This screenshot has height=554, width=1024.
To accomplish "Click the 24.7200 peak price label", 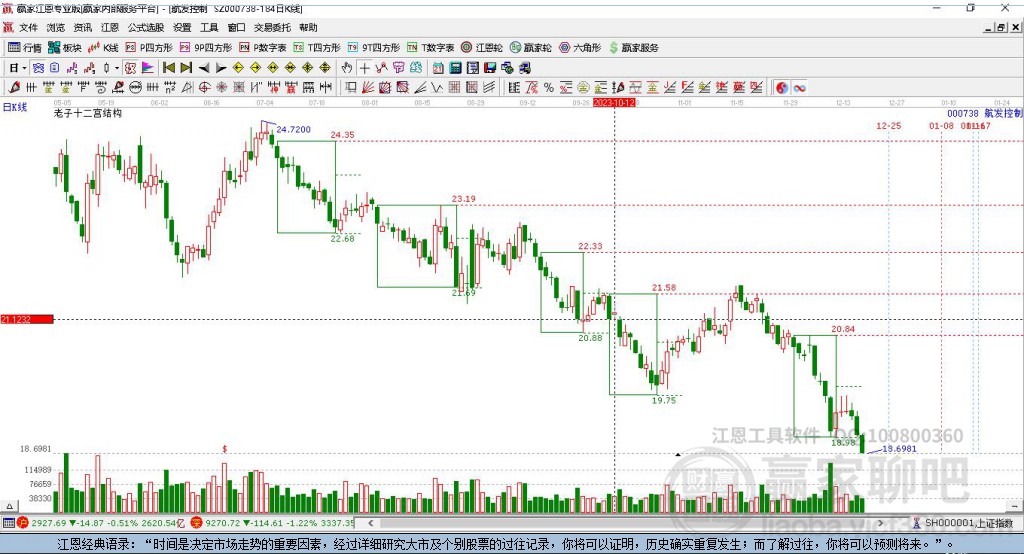I will pyautogui.click(x=293, y=129).
